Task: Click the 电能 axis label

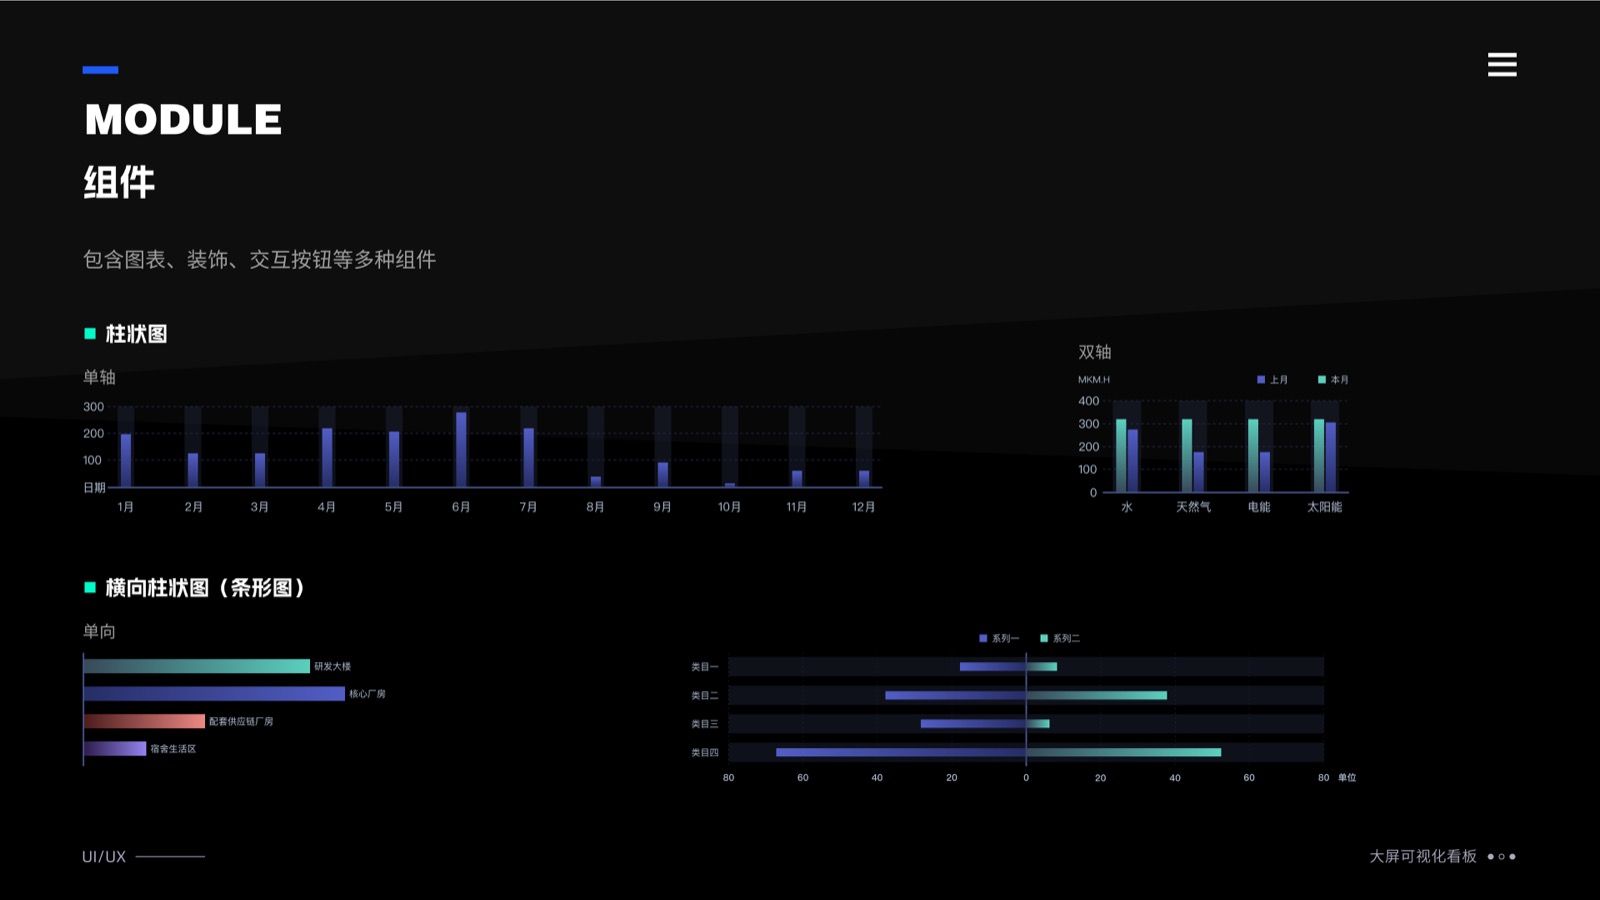Action: pyautogui.click(x=1259, y=507)
